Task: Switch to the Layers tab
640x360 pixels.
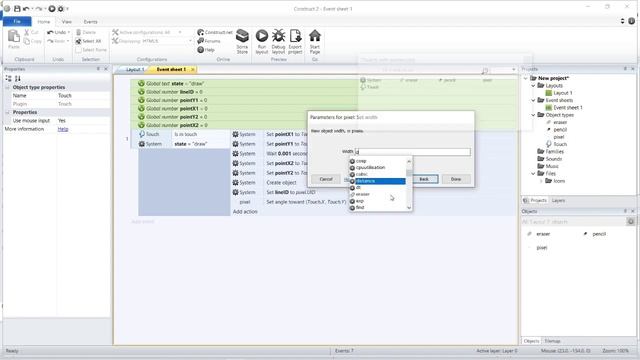Action: [x=558, y=200]
